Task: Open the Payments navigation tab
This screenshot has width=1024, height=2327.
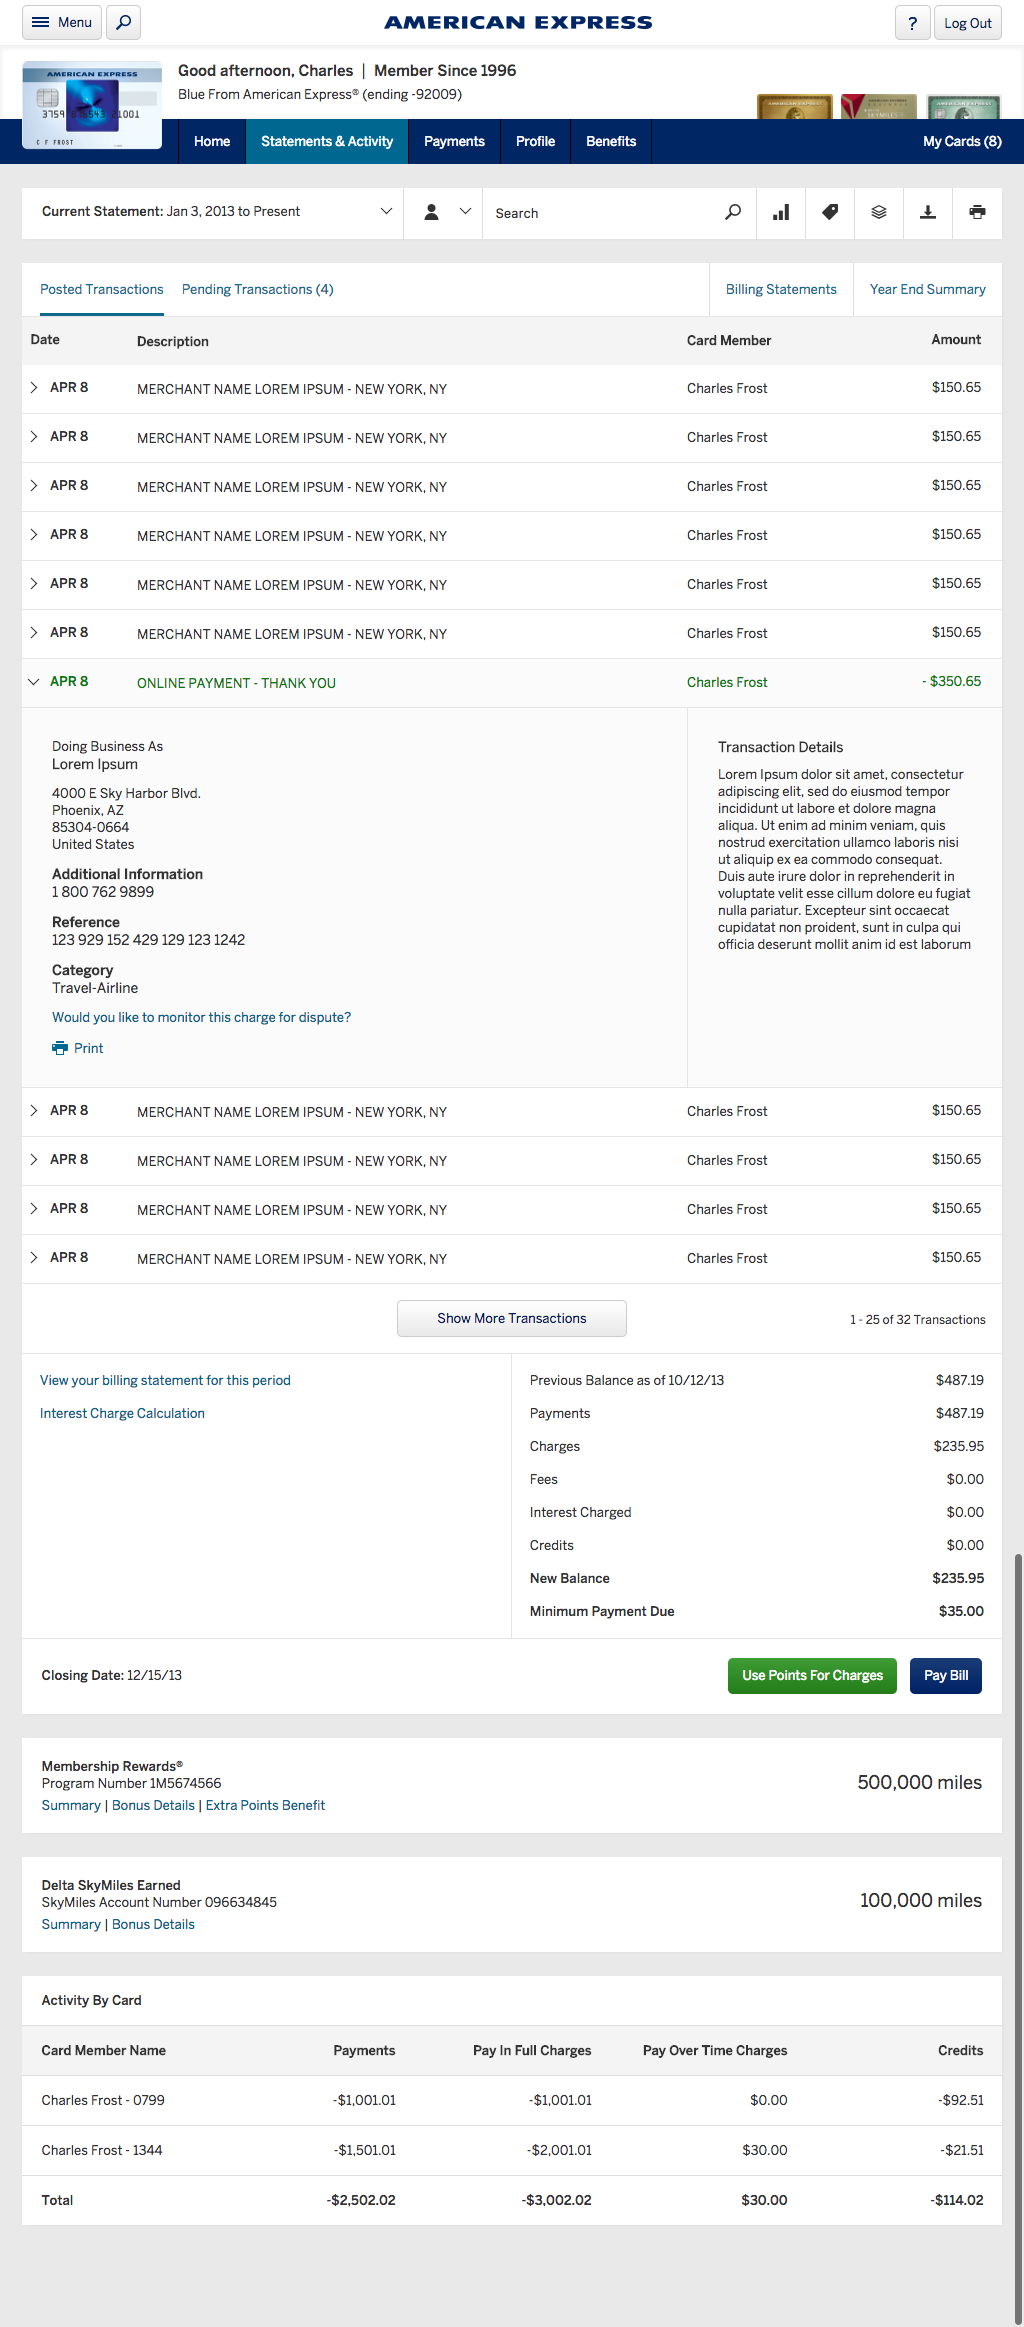Action: (453, 141)
